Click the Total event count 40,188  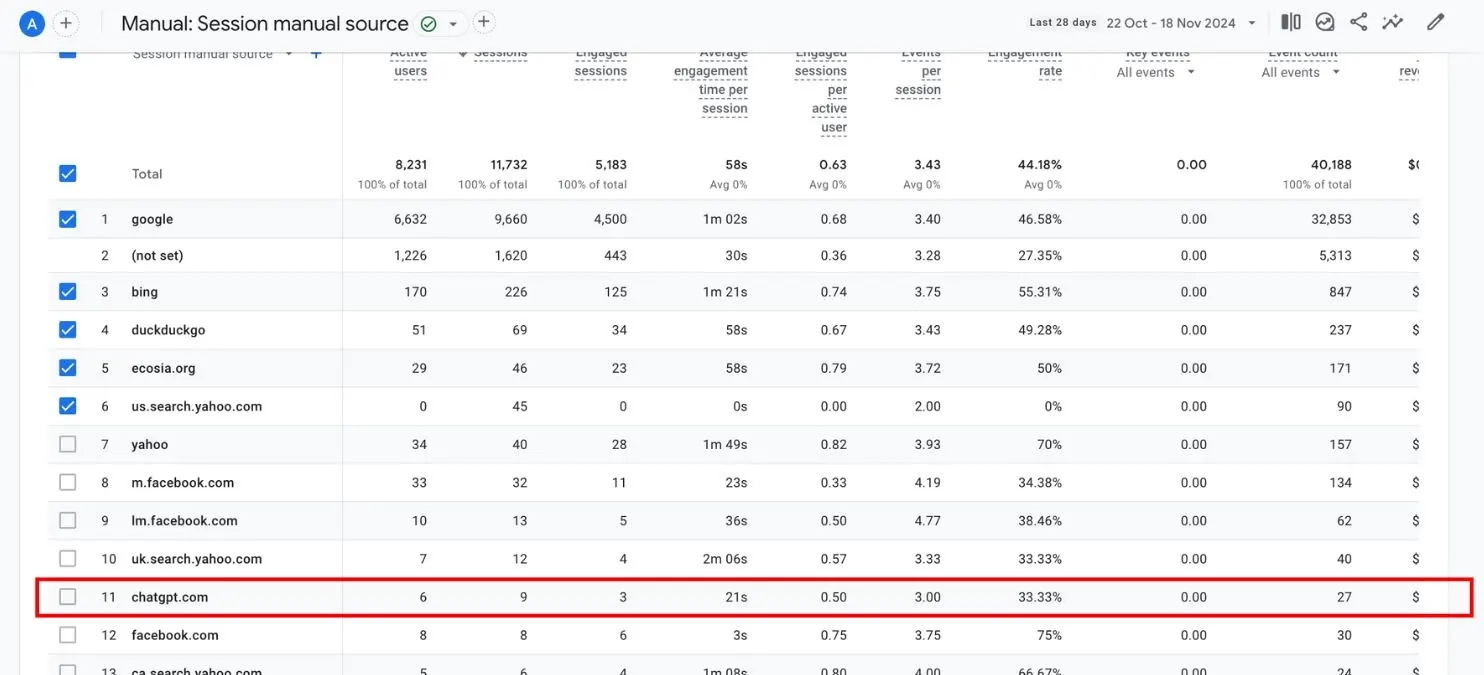(x=1331, y=164)
